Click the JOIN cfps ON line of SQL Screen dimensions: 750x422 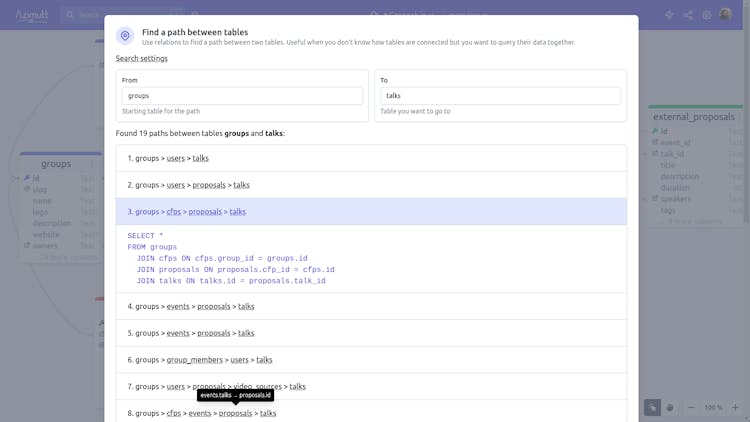point(222,258)
